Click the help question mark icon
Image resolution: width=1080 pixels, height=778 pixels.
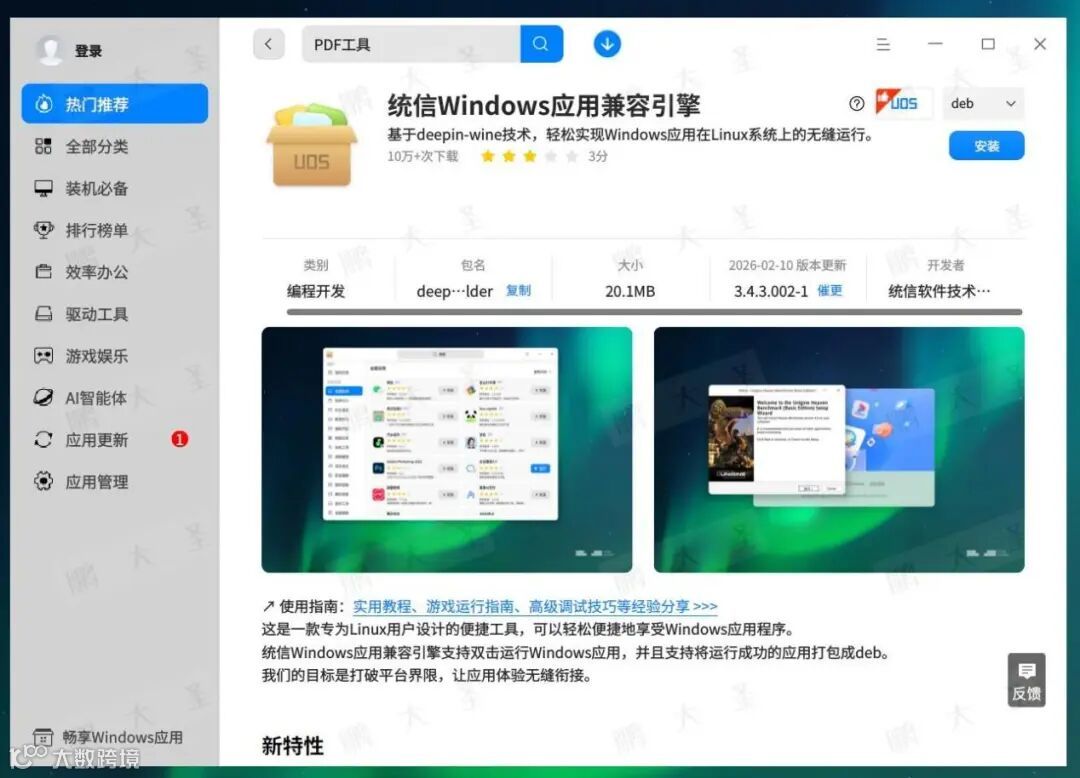point(856,104)
